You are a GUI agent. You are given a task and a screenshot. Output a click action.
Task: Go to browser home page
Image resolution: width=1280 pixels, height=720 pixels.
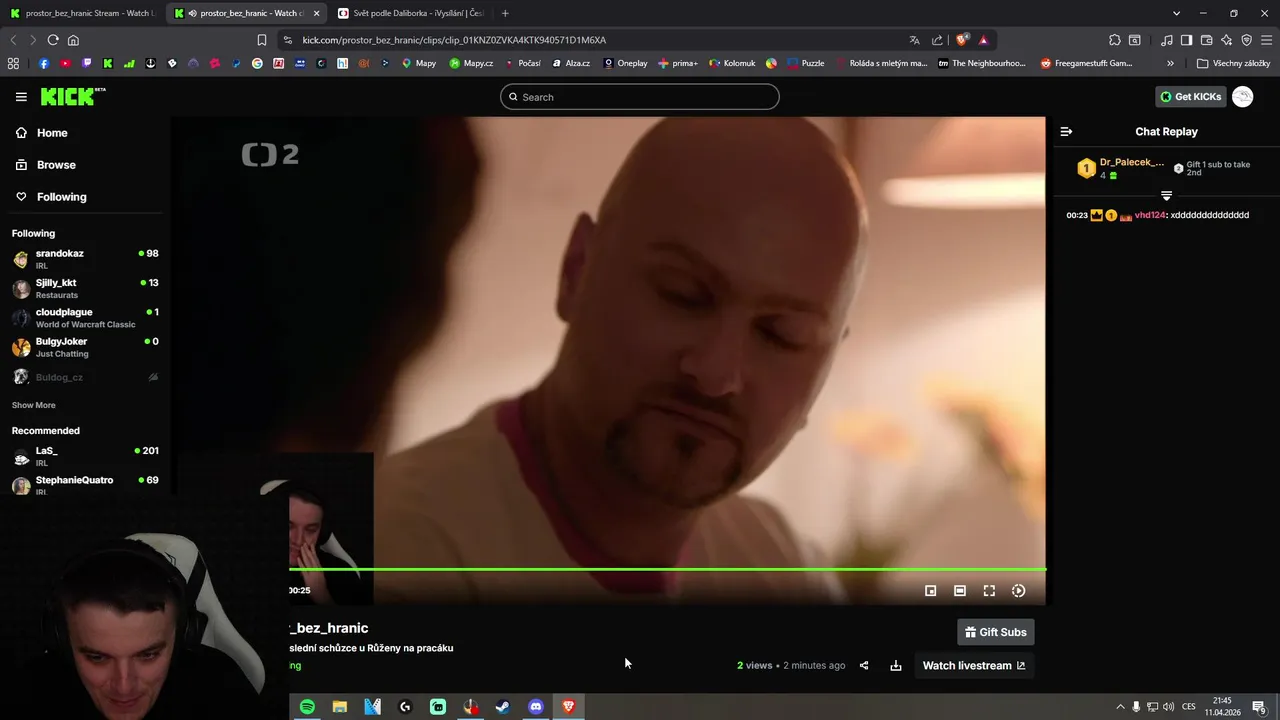click(x=73, y=40)
